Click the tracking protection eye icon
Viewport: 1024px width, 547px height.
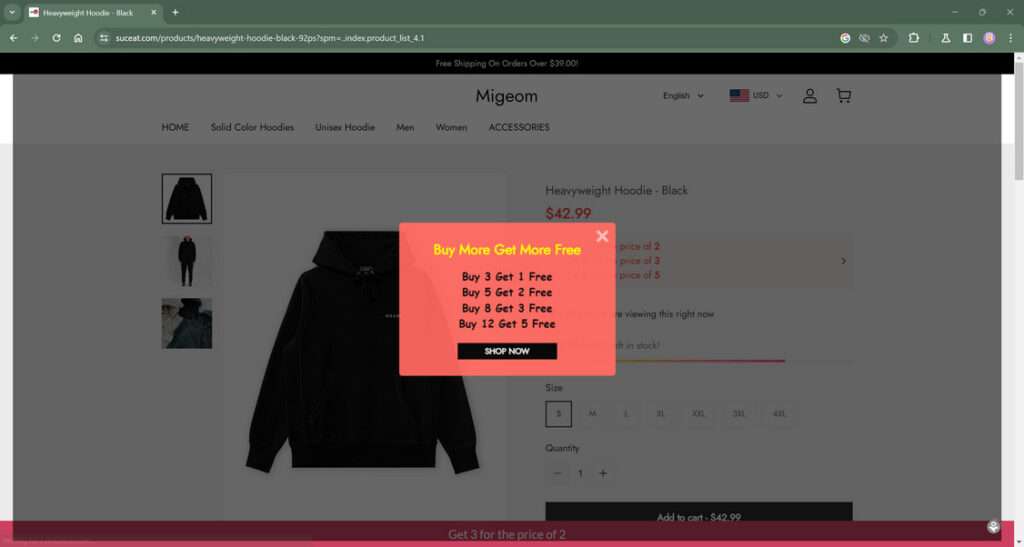coord(864,38)
